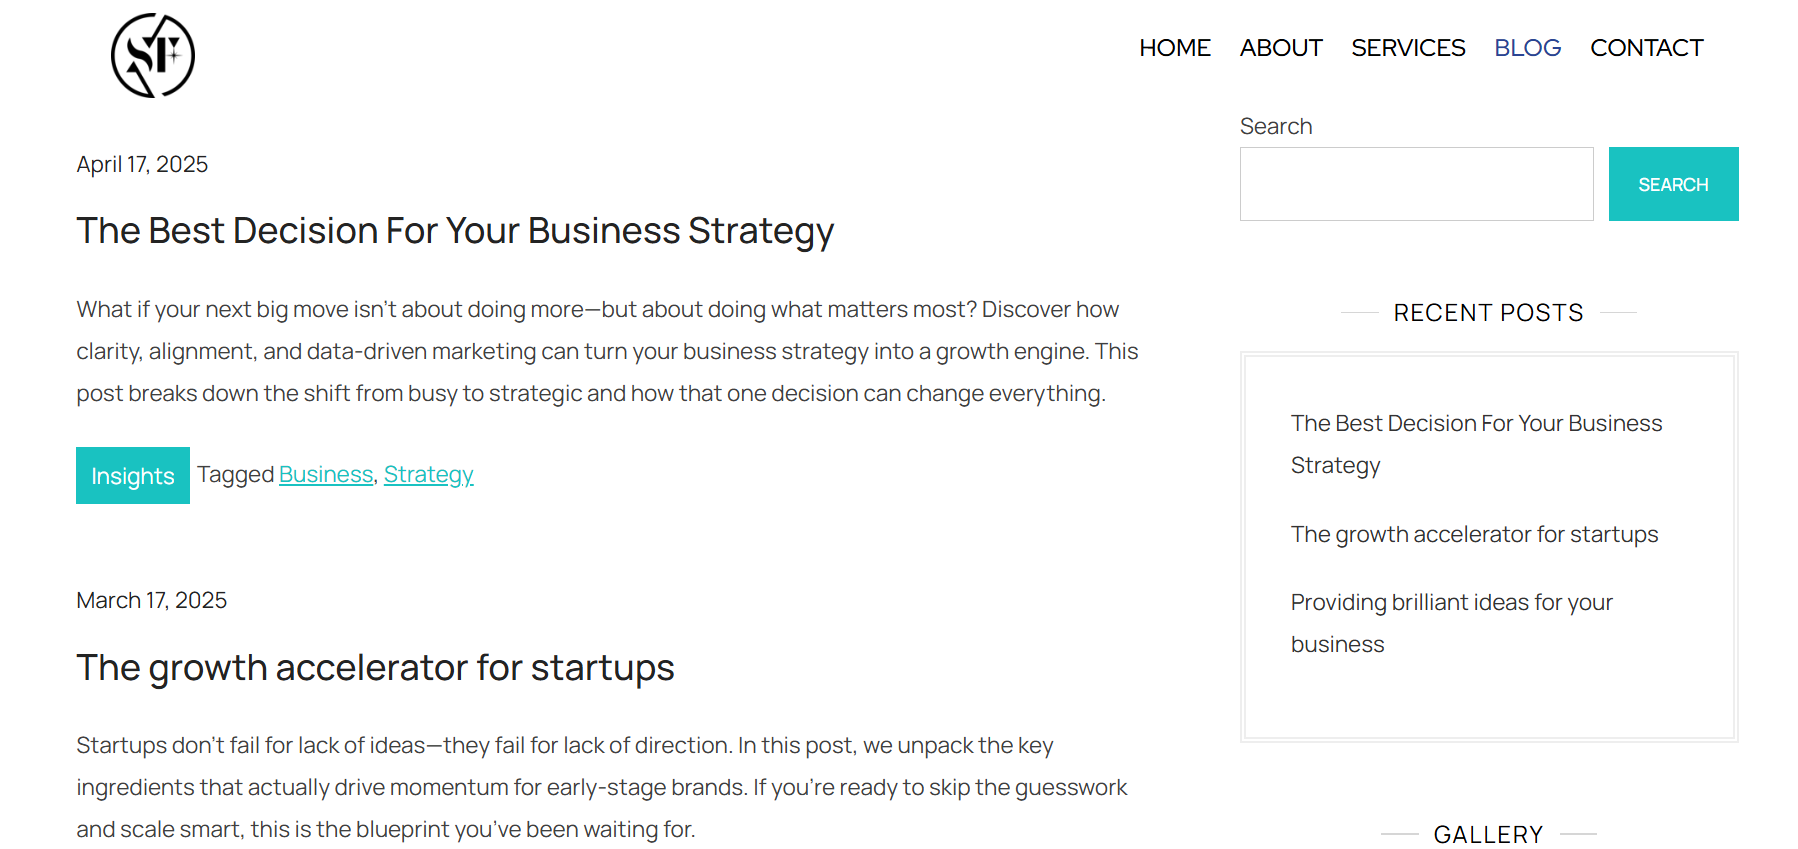The image size is (1798, 849).
Task: Open the SERVICES menu link
Action: 1407,48
